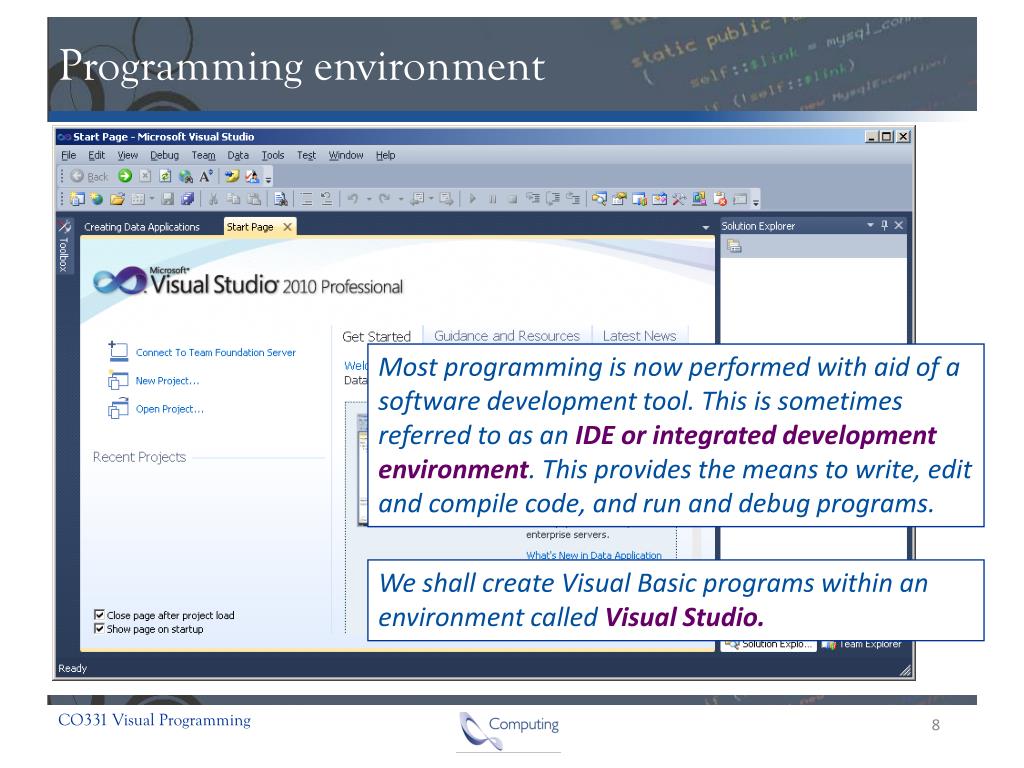
Task: Click the grey Back navigation button
Action: coord(89,176)
